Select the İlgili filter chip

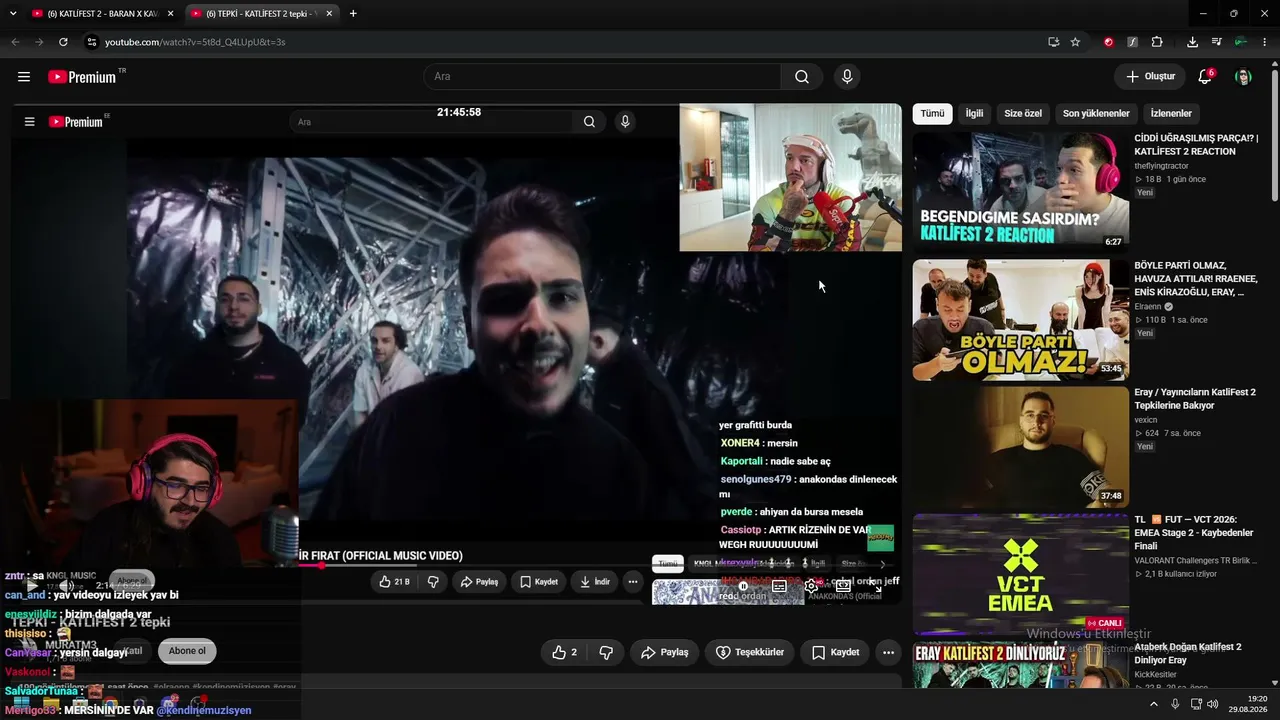point(974,114)
